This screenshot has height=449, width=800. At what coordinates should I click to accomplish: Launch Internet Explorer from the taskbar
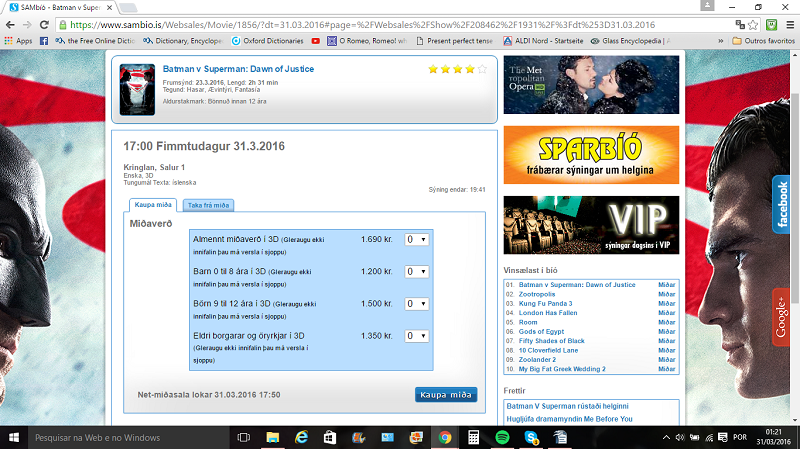pyautogui.click(x=302, y=438)
